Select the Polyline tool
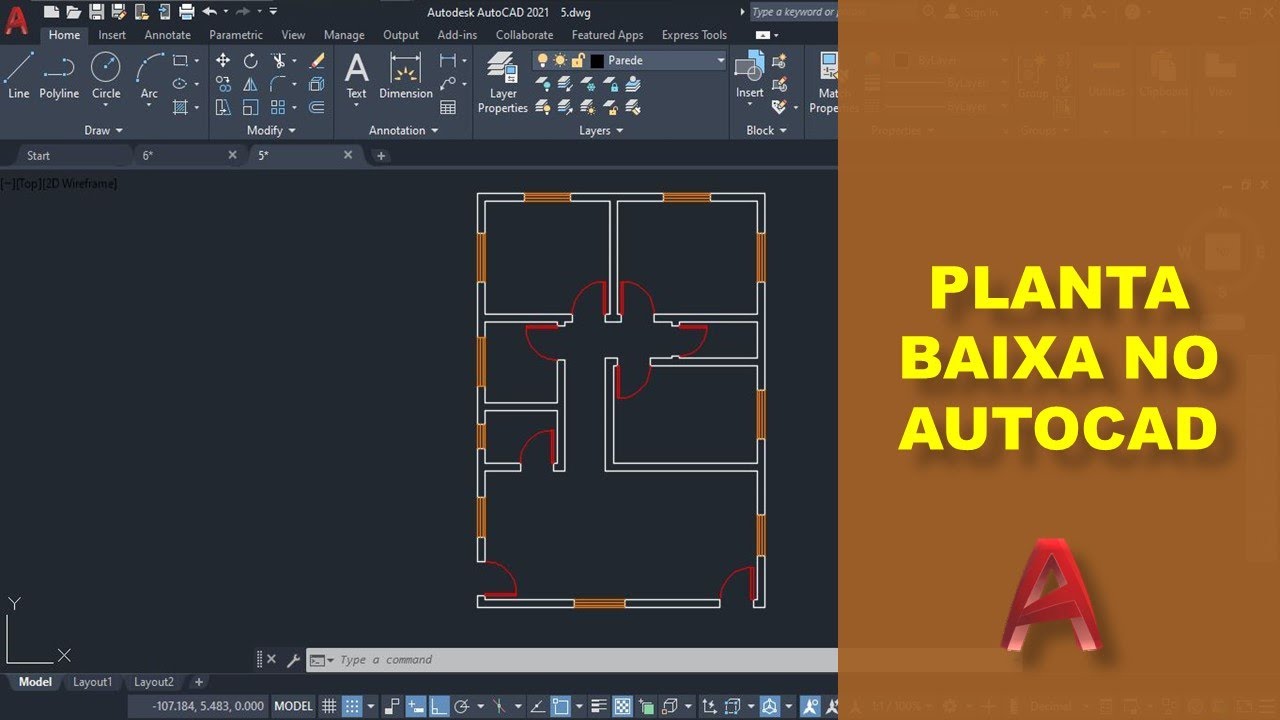This screenshot has width=1280, height=720. pyautogui.click(x=59, y=76)
